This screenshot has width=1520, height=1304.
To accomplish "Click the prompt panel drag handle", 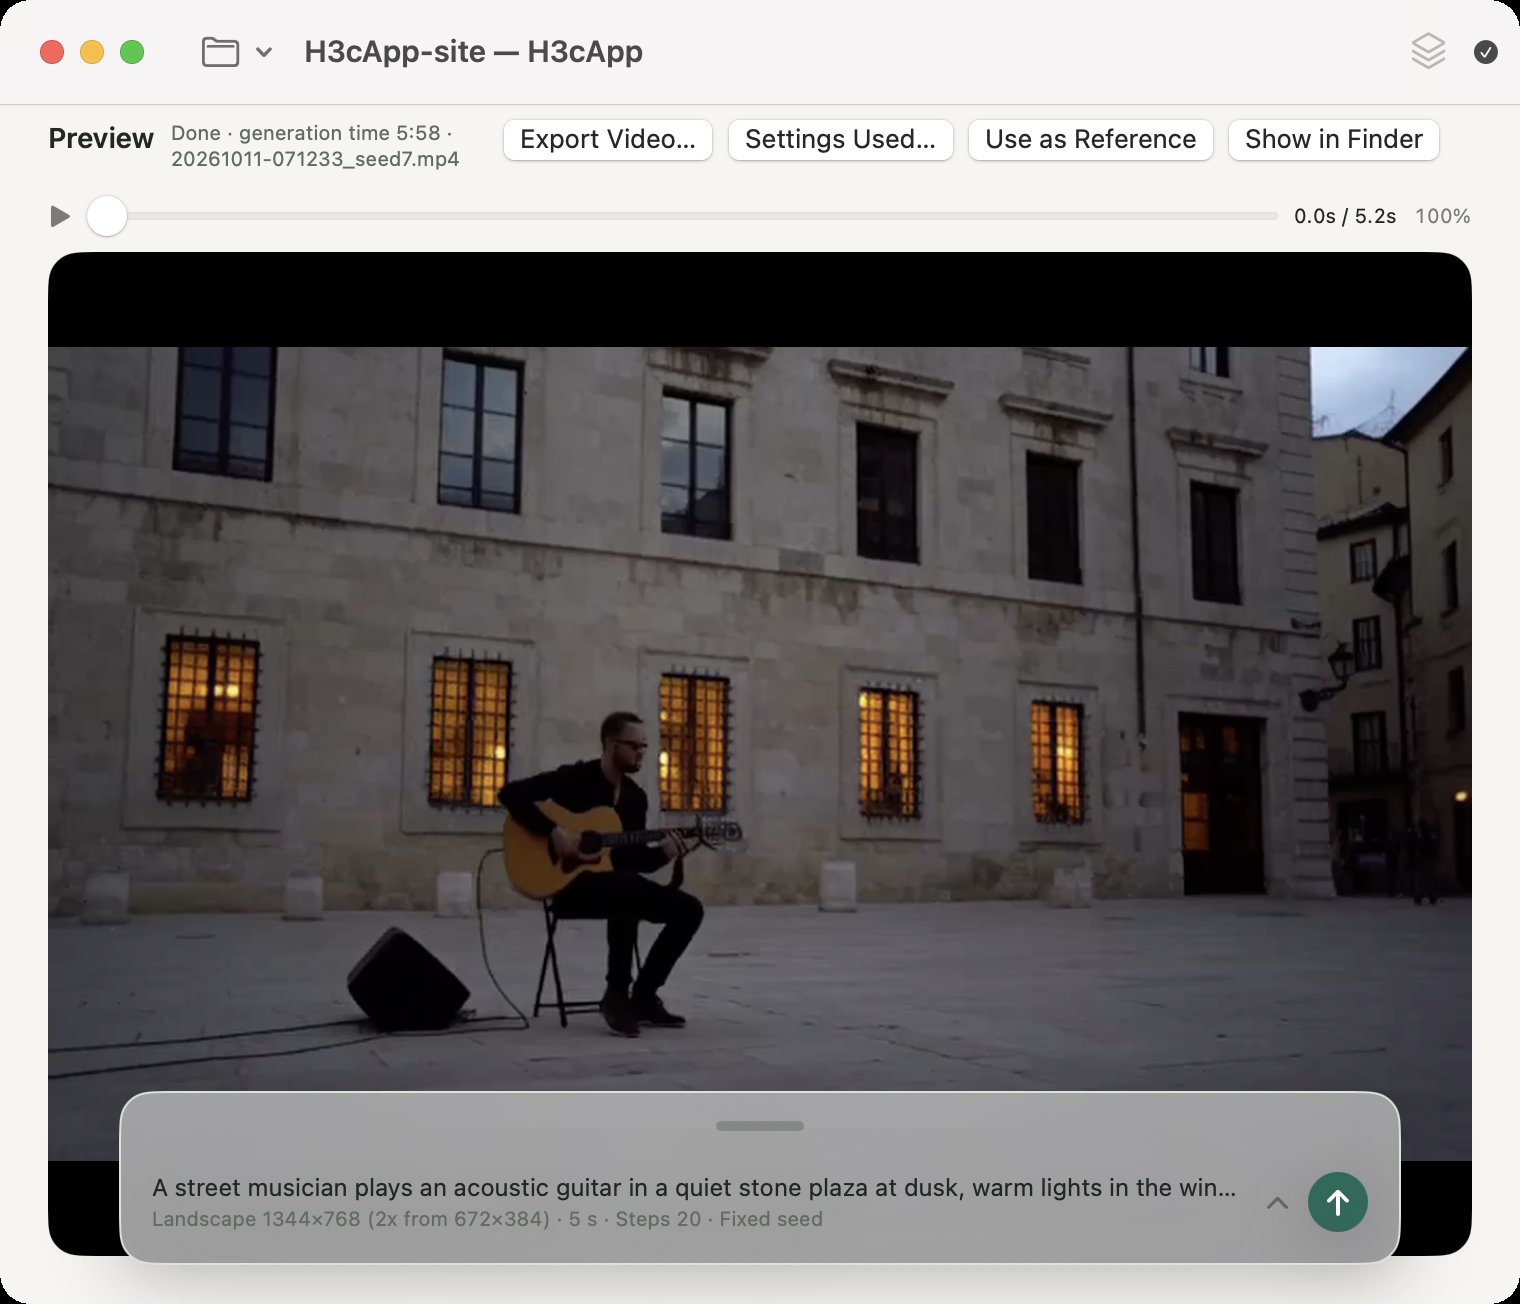I will [760, 1126].
